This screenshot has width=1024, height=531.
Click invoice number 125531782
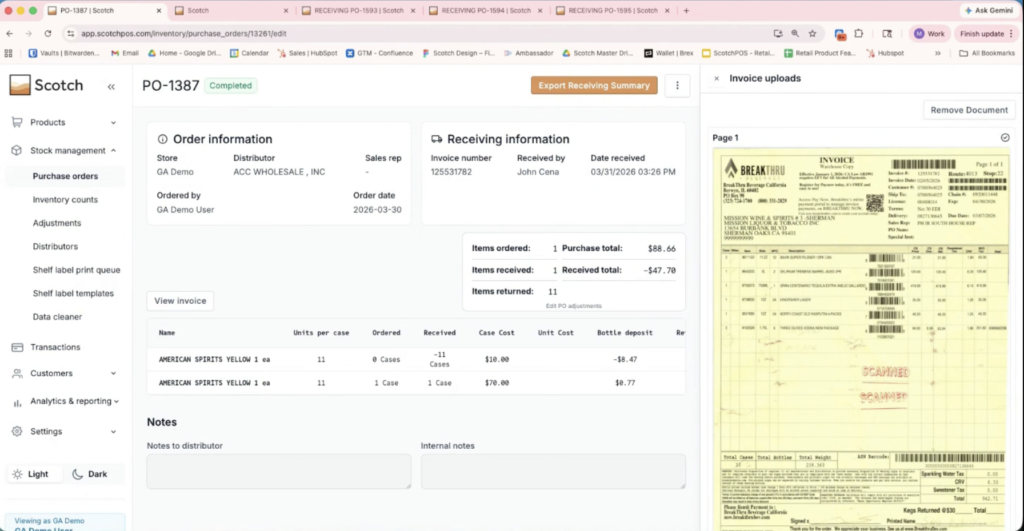click(x=451, y=172)
